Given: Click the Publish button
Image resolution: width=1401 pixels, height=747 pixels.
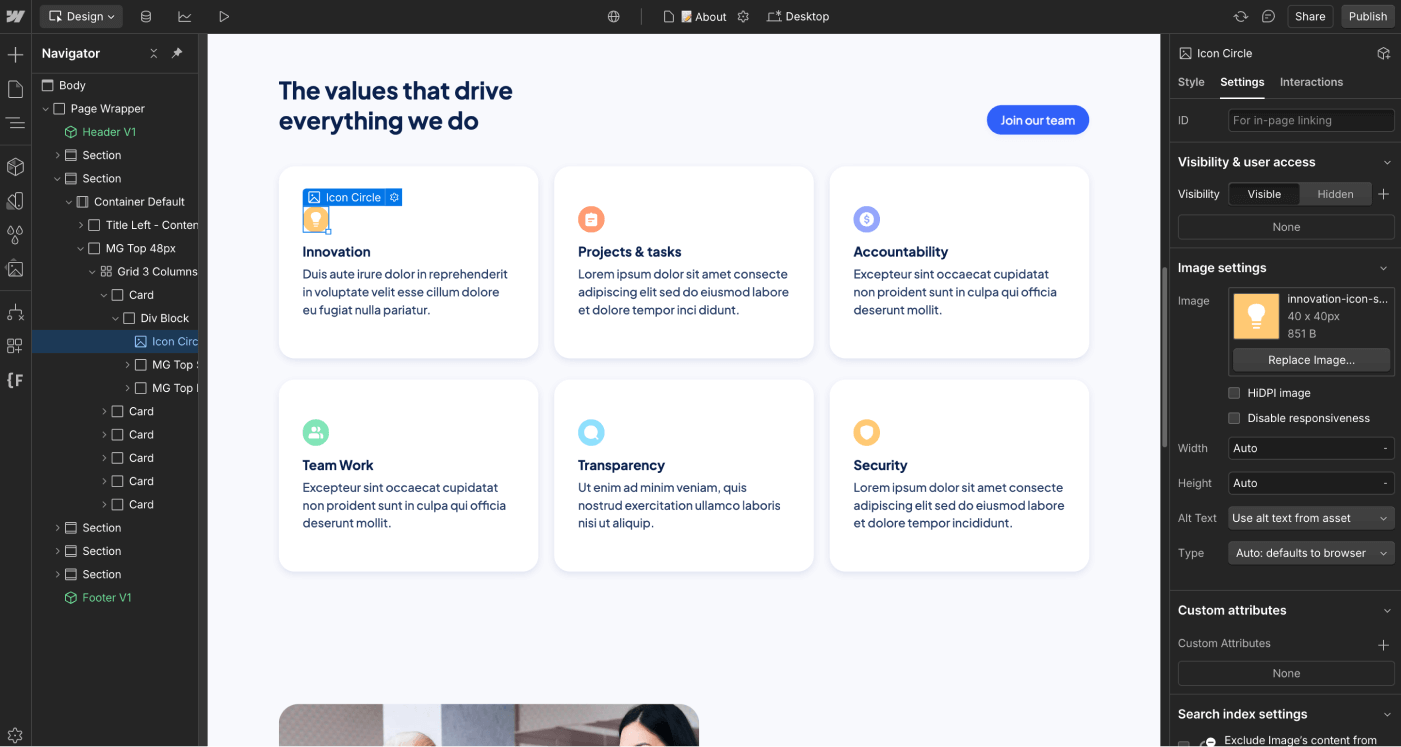Looking at the screenshot, I should coord(1367,16).
